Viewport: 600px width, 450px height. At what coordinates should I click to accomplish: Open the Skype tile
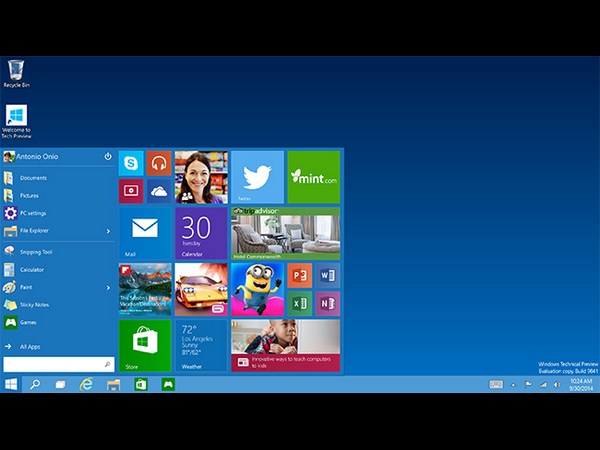pyautogui.click(x=131, y=162)
